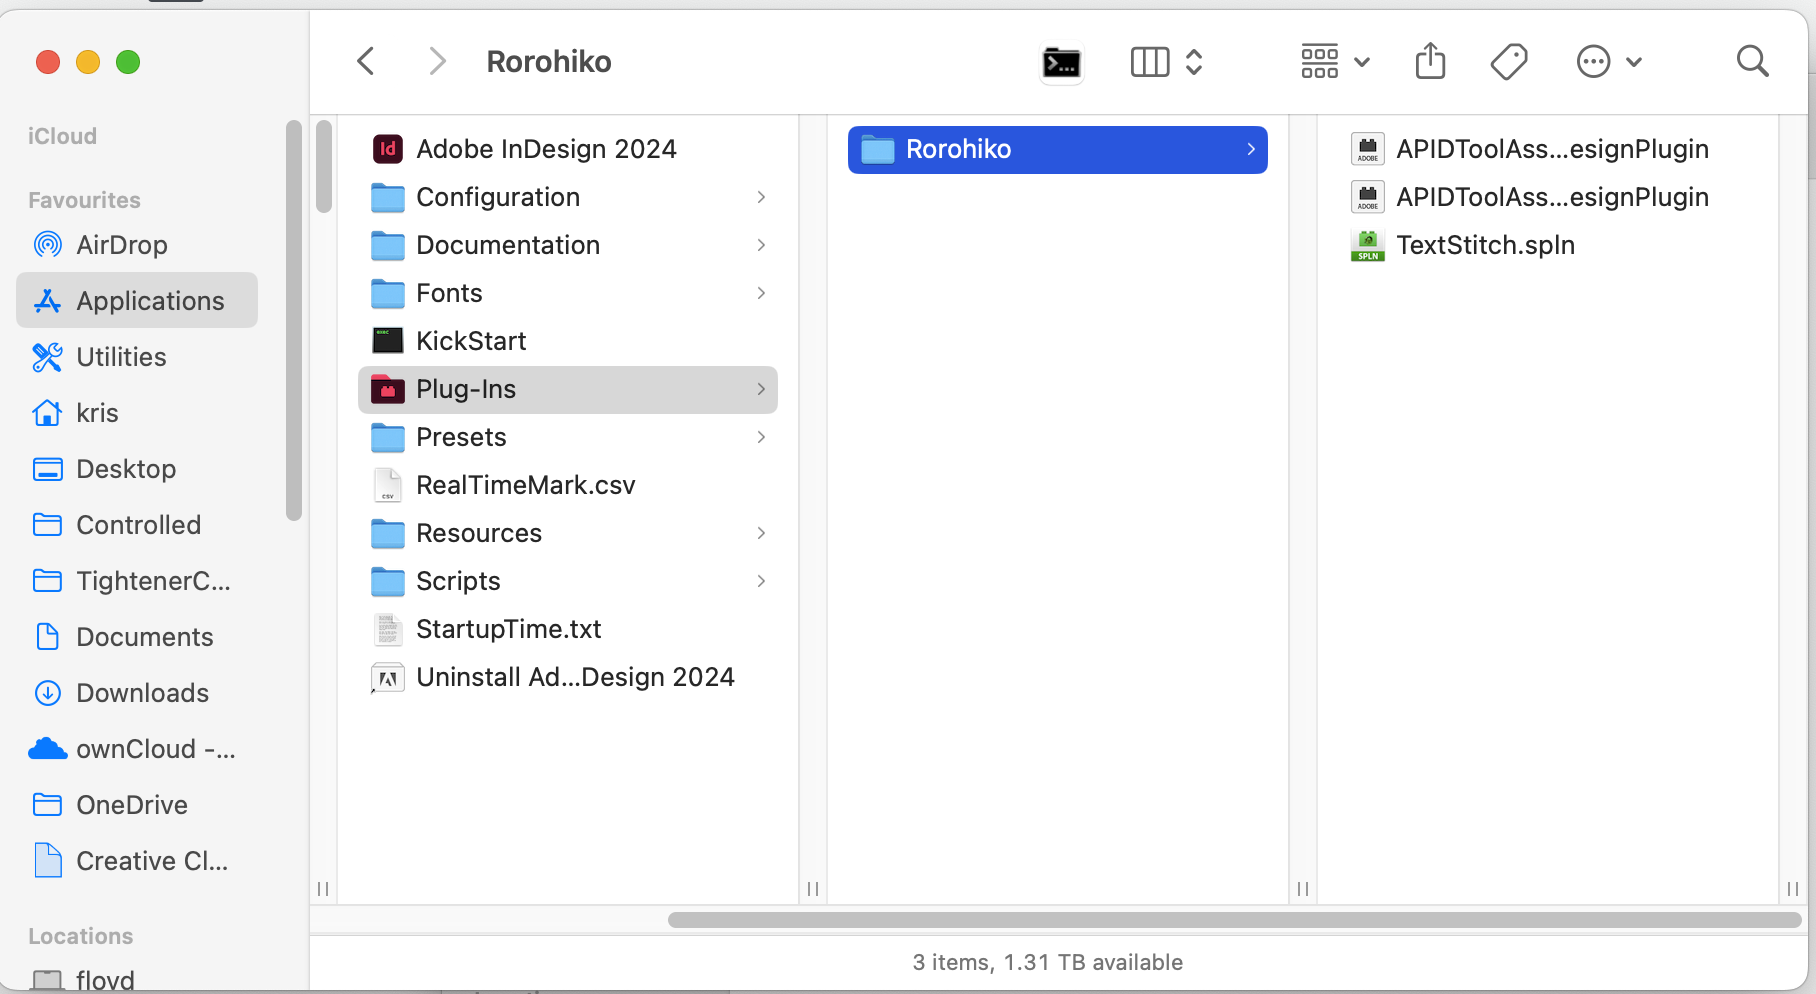Click the horizontal scrollbar at bottom
This screenshot has height=994, width=1816.
(x=1234, y=920)
